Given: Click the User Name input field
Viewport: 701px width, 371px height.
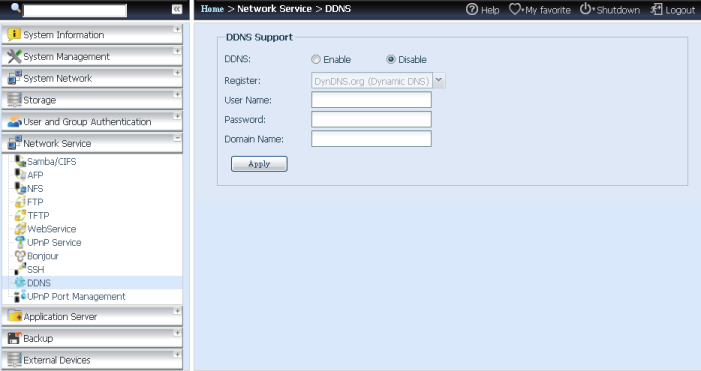Looking at the screenshot, I should [x=371, y=100].
